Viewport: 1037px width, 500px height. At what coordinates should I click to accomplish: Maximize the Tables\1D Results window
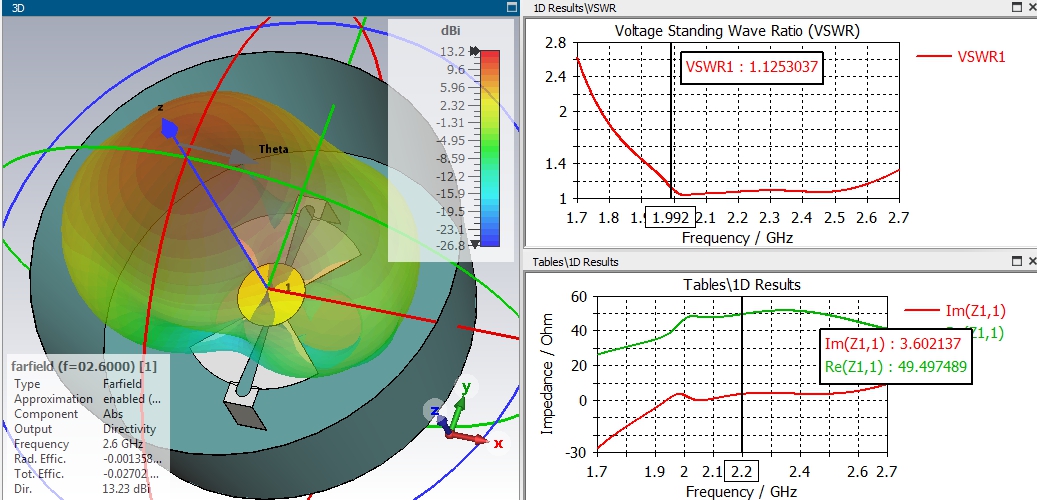point(1017,261)
